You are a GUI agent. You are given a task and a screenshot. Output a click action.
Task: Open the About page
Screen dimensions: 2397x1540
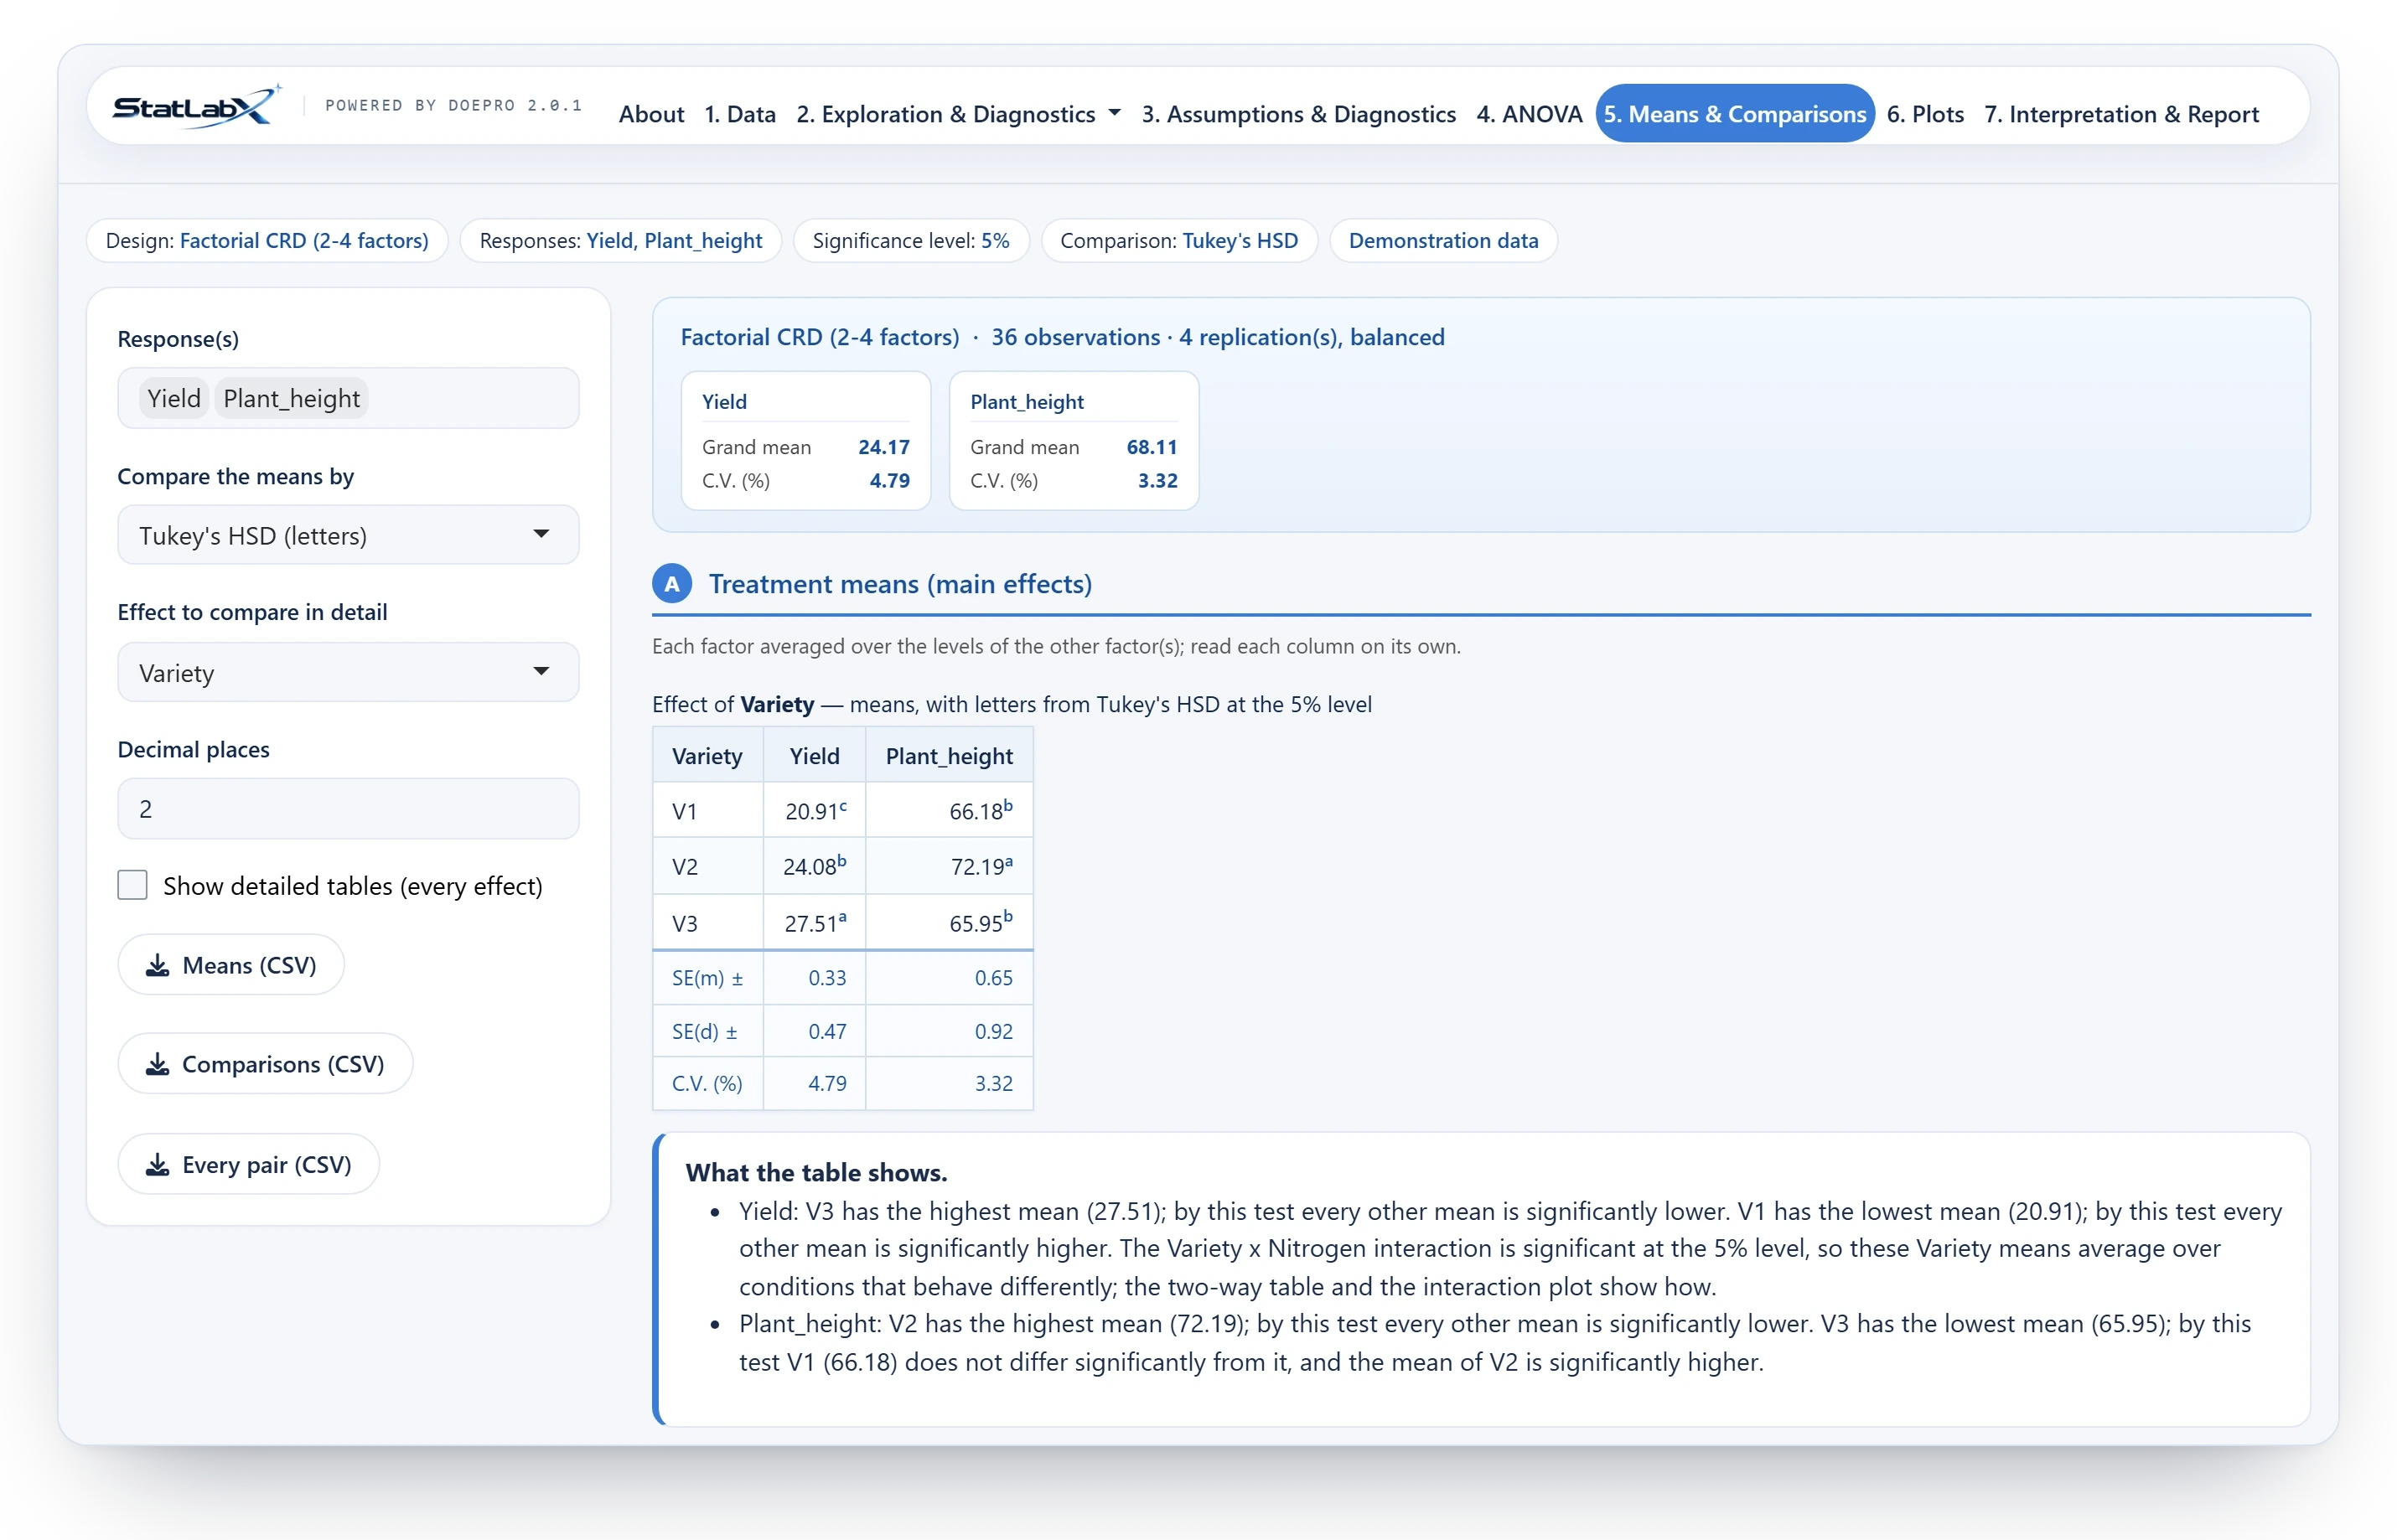click(x=651, y=114)
